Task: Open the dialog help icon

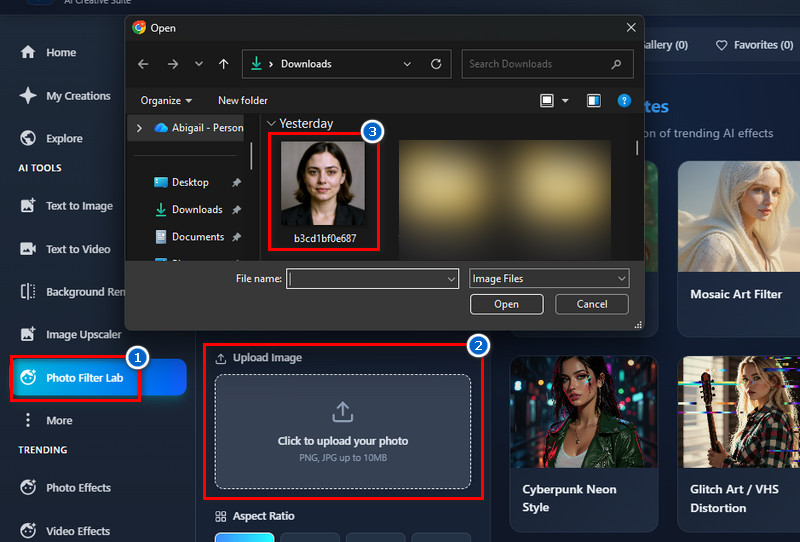Action: pyautogui.click(x=624, y=101)
